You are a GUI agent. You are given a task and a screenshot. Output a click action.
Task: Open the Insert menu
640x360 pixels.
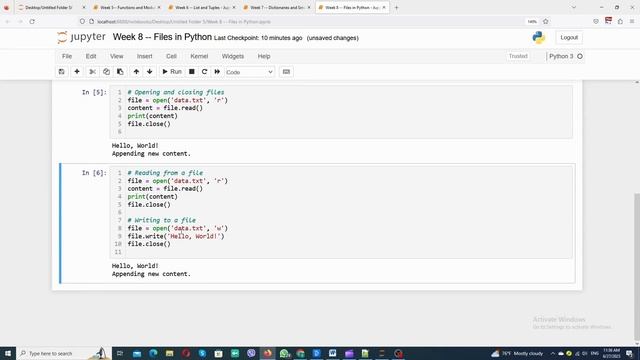[144, 56]
